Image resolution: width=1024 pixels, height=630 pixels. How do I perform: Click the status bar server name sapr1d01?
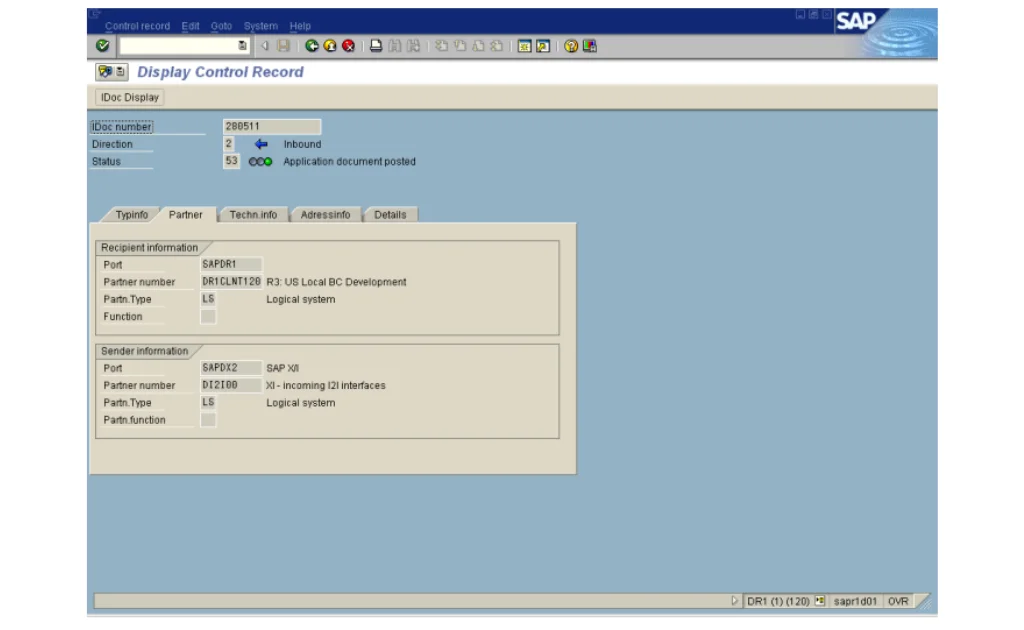(x=855, y=601)
